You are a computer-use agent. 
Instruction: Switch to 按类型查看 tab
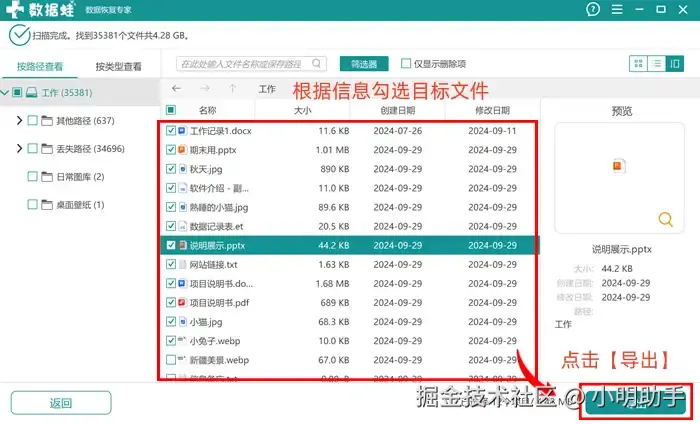[x=118, y=67]
